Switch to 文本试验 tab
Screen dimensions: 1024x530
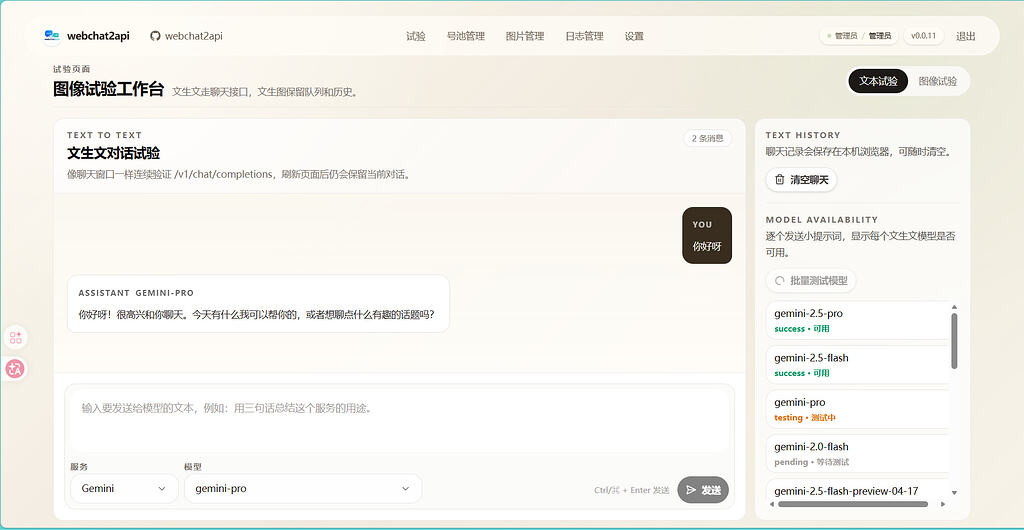[878, 81]
